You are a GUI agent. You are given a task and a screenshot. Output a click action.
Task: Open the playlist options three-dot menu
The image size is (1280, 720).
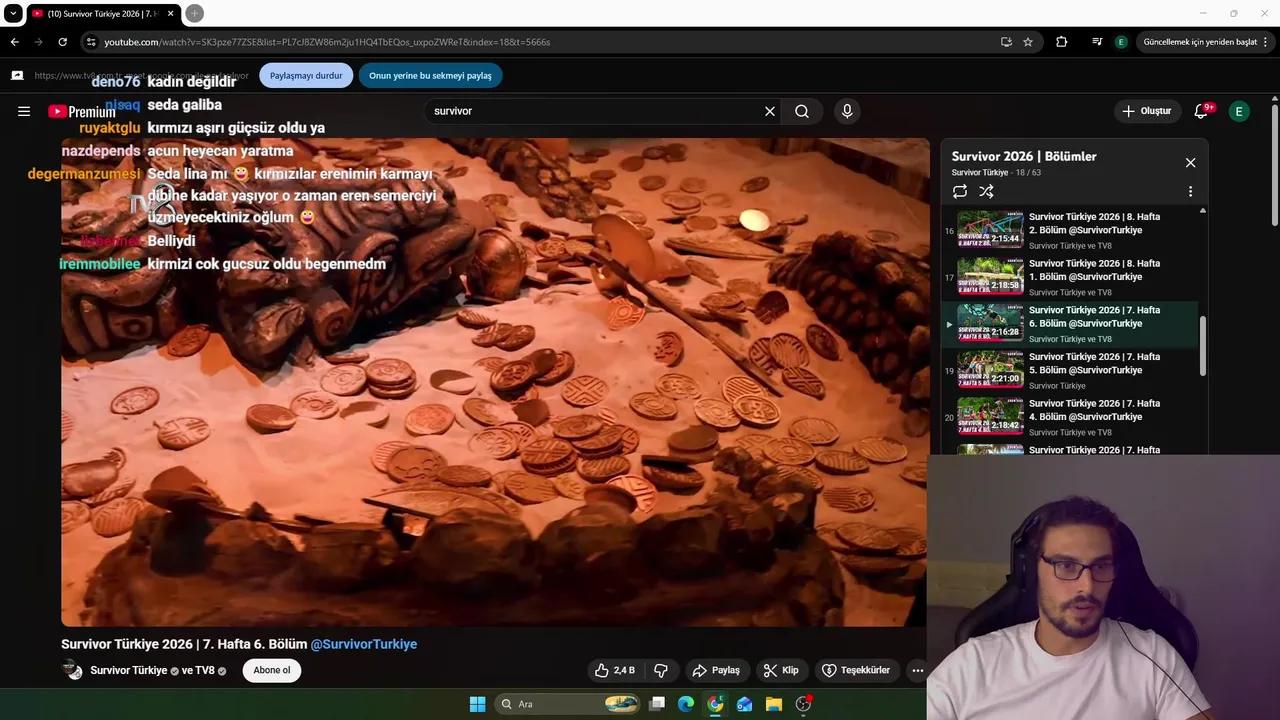tap(1190, 191)
